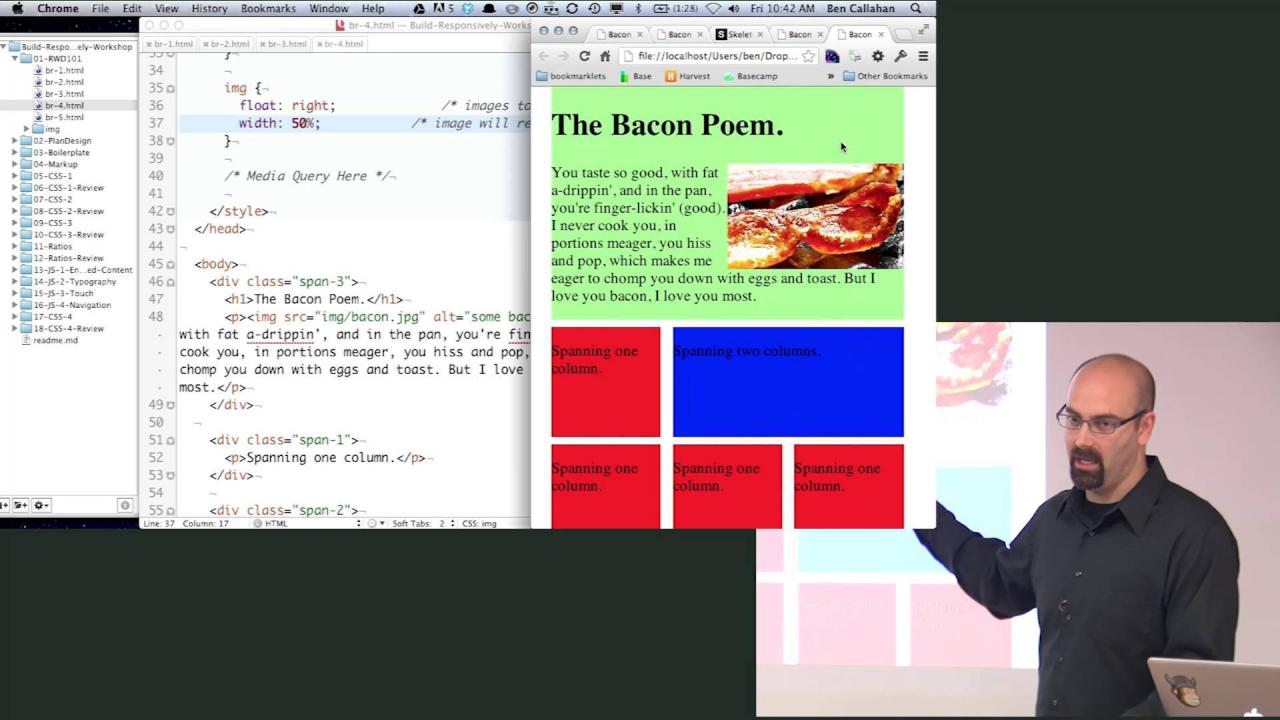Screen dimensions: 1280x720
Task: Open the Base bookmark
Action: 636,76
